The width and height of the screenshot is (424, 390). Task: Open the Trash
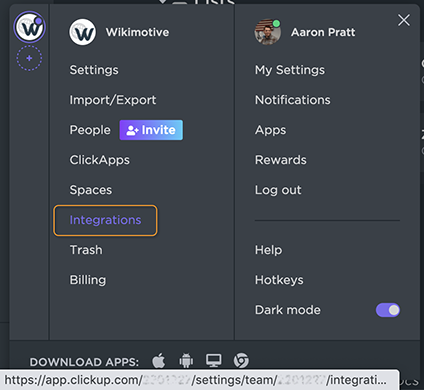tap(86, 250)
